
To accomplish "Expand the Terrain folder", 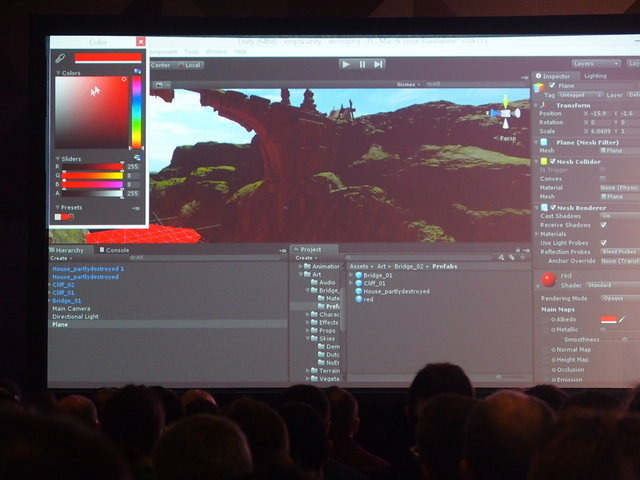I will click(x=308, y=371).
